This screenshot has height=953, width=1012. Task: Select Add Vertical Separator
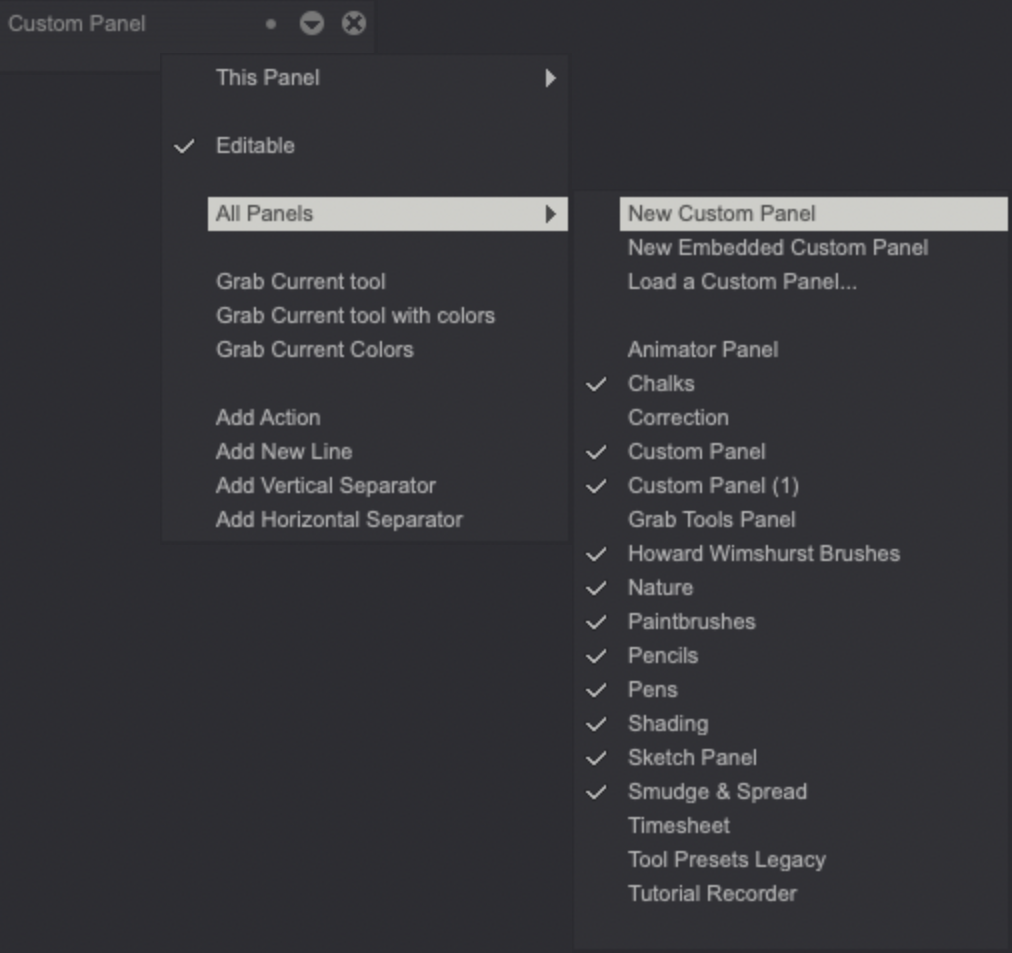pos(325,485)
